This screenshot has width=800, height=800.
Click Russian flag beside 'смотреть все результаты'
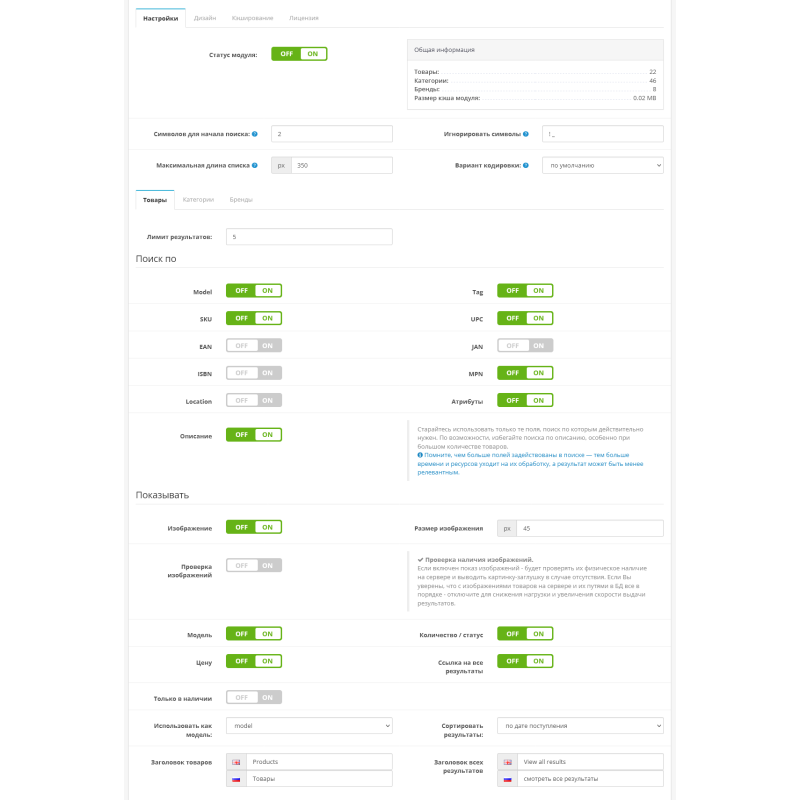coord(508,778)
